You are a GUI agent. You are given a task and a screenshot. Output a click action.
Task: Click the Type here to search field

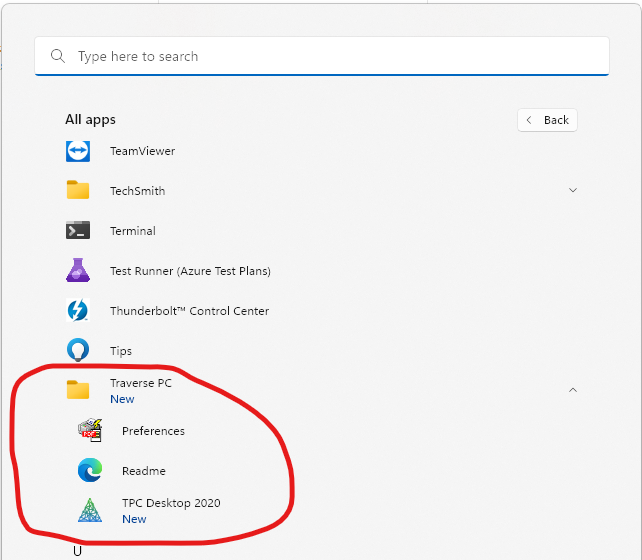322,56
